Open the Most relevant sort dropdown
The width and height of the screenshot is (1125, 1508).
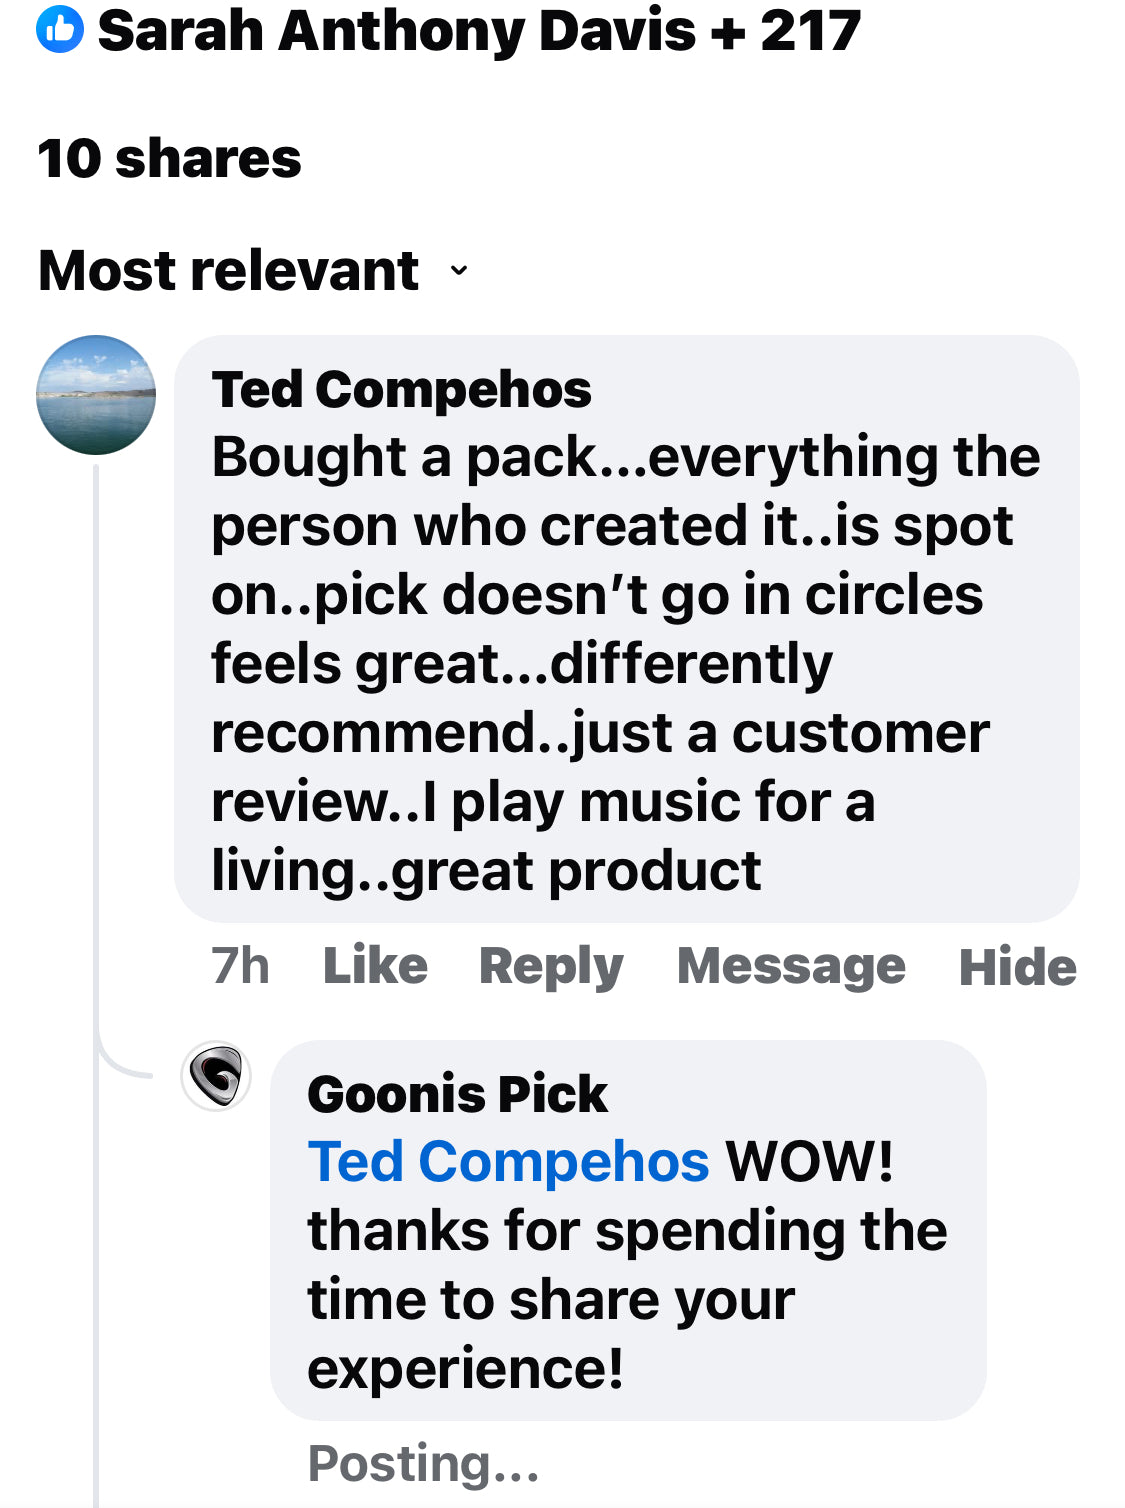pos(229,271)
